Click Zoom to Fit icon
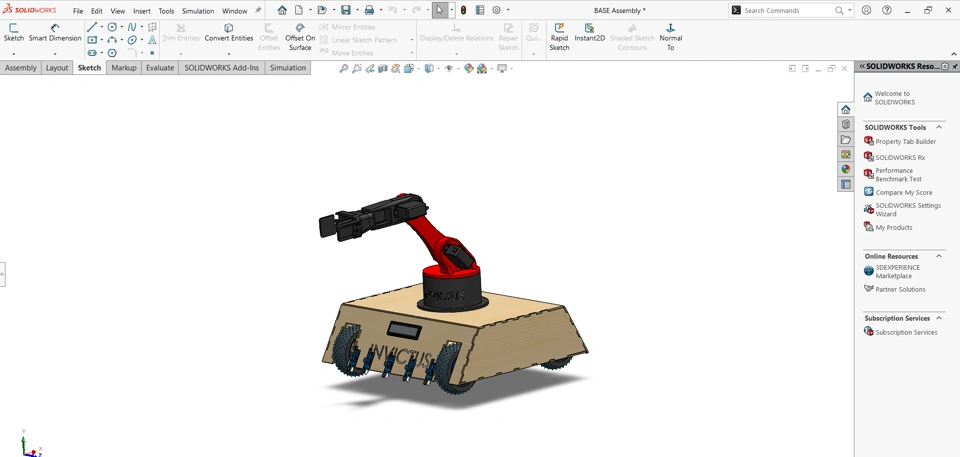The width and height of the screenshot is (960, 457). 343,69
